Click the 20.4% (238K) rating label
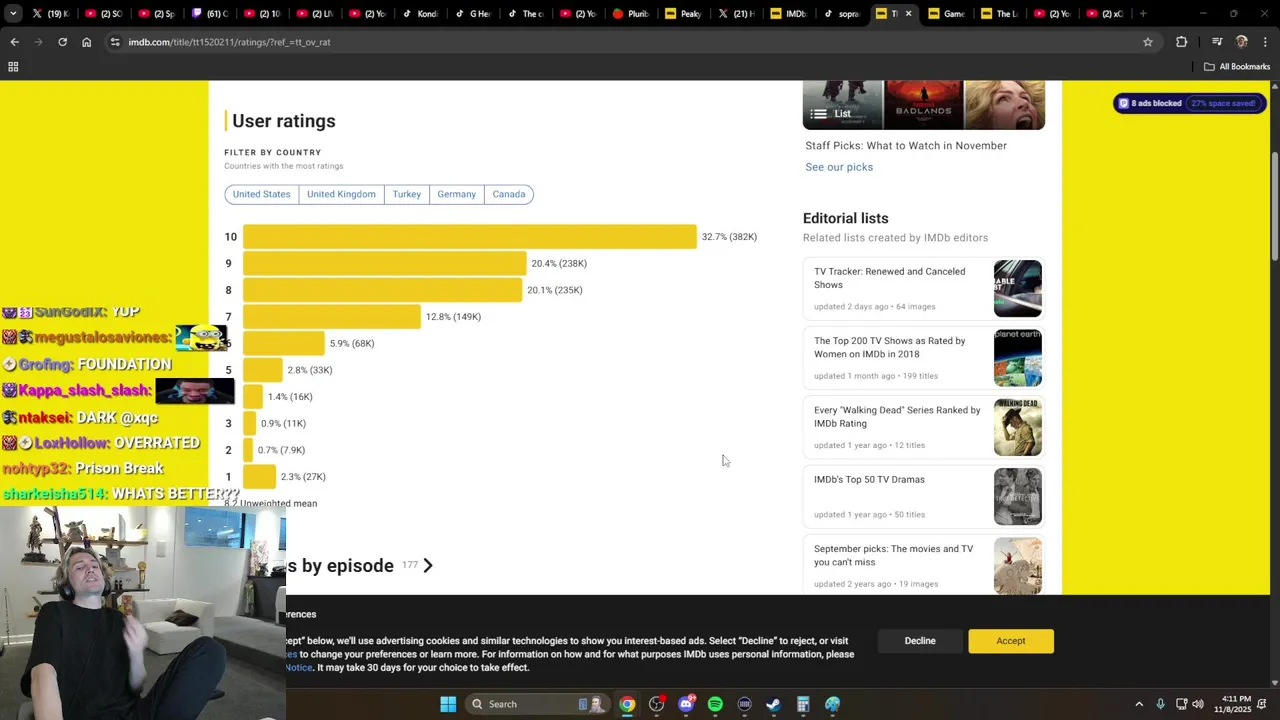The width and height of the screenshot is (1280, 720). coord(559,264)
